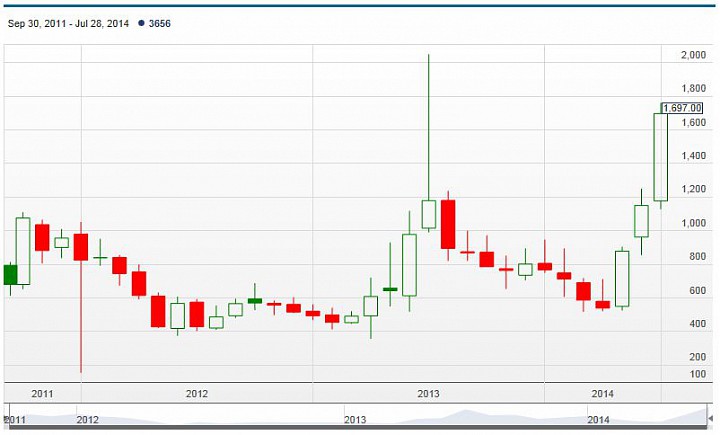Click the right arrow of the range navigator
The image size is (720, 435).
click(x=711, y=419)
